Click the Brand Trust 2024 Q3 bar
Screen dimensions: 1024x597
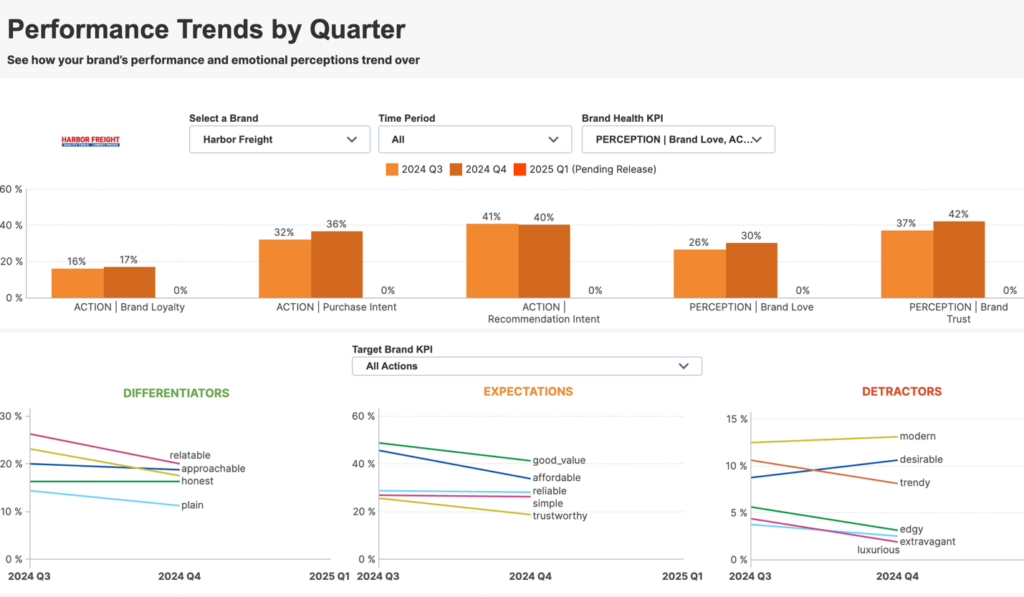tap(907, 264)
